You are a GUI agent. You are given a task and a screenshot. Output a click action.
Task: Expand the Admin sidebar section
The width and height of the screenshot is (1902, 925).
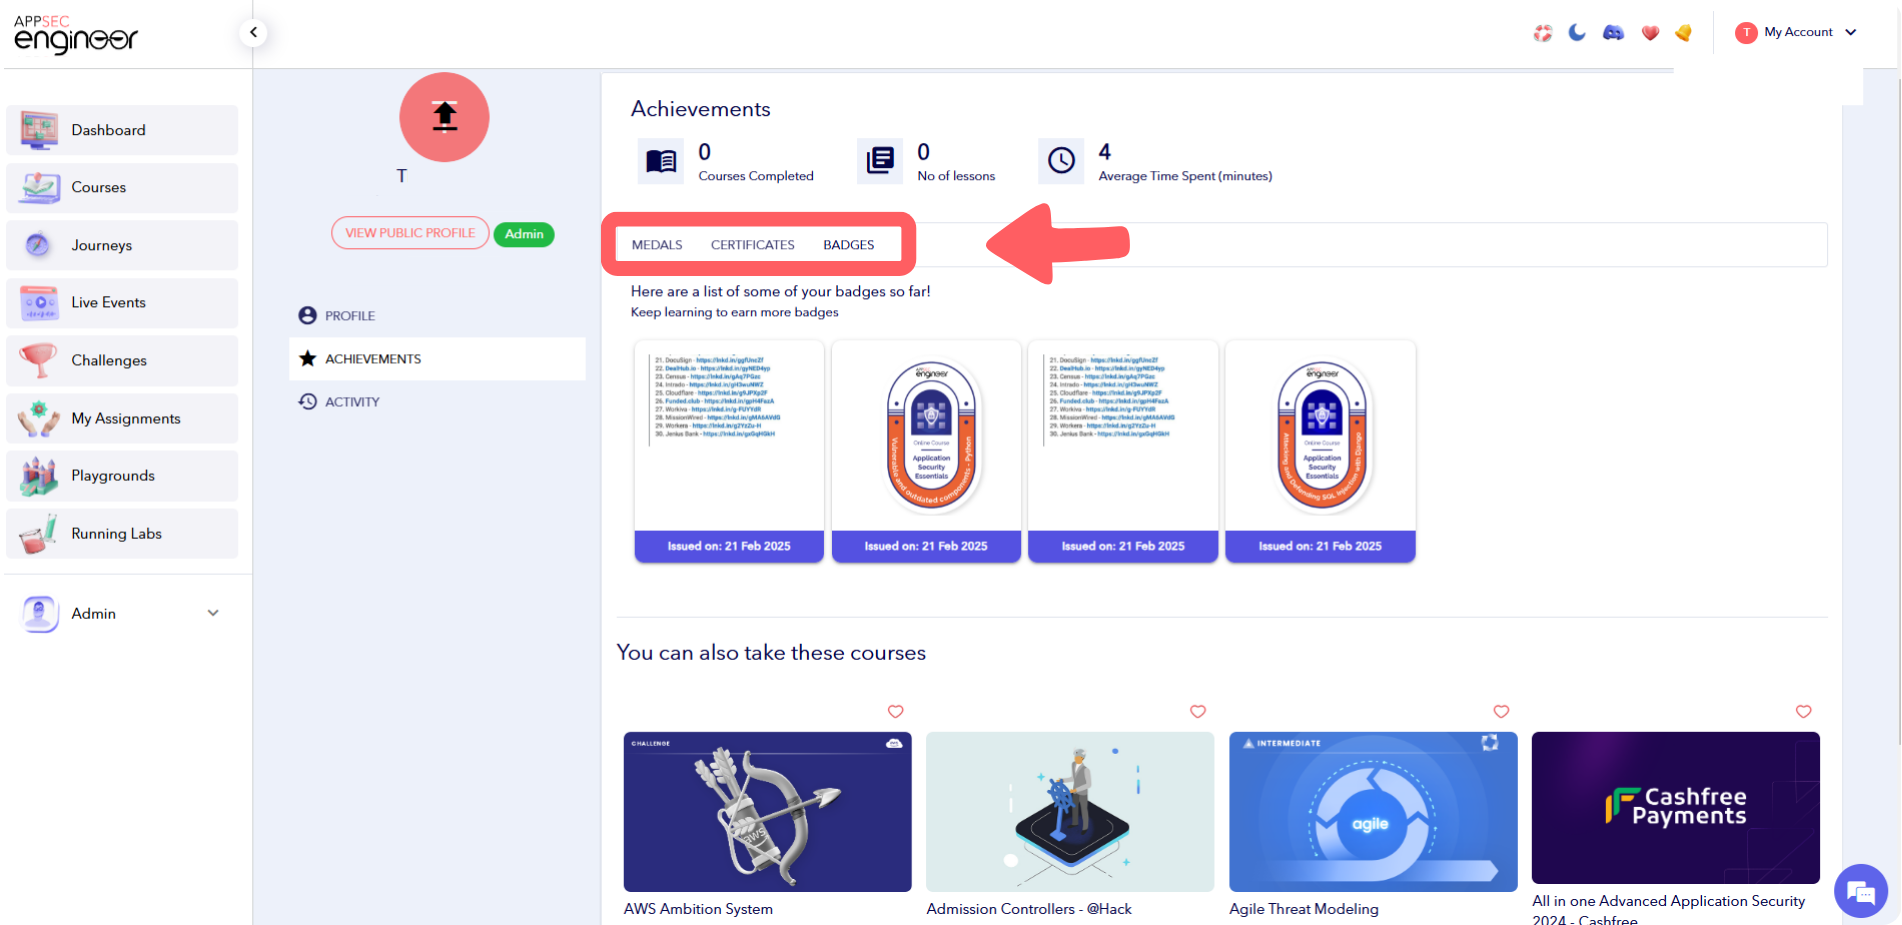213,613
